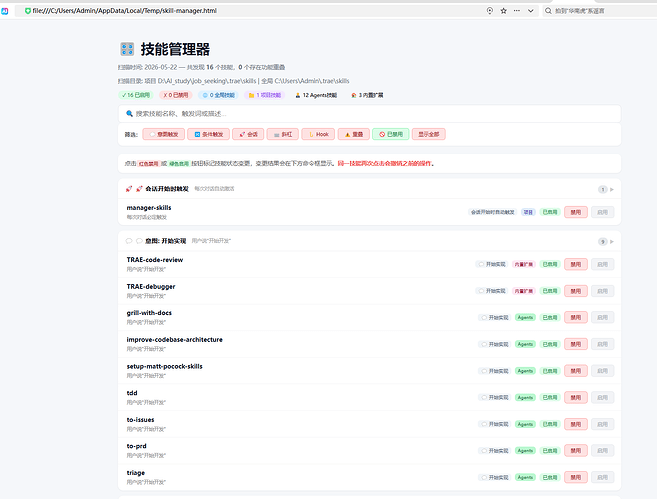The width and height of the screenshot is (657, 499).
Task: Click the bookmark star icon in address bar
Action: tap(503, 11)
